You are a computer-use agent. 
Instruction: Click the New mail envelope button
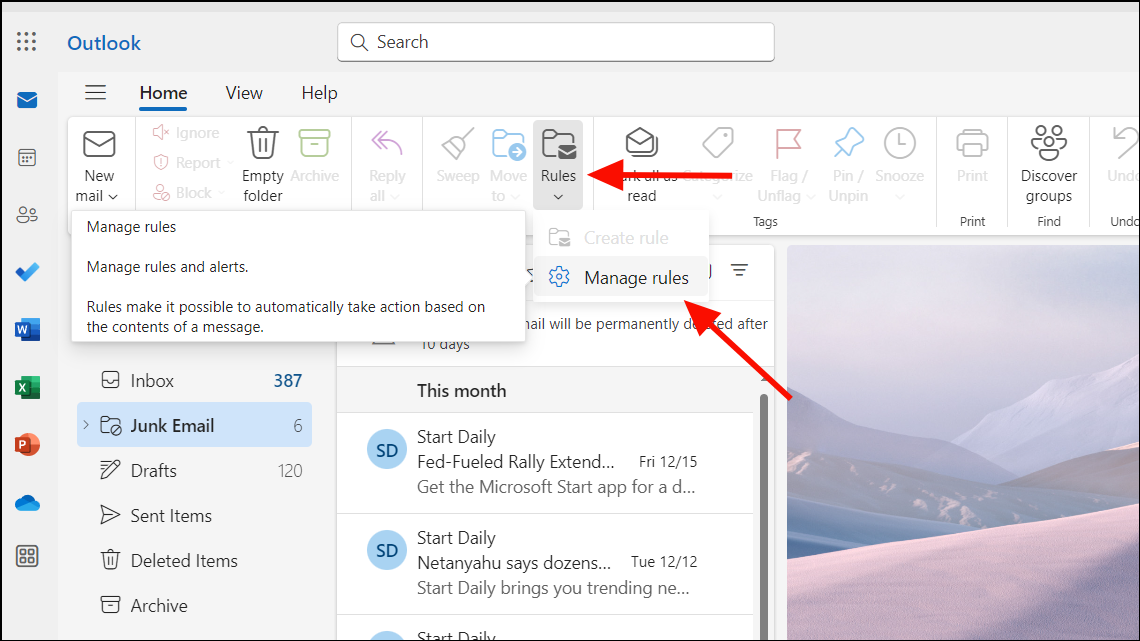point(99,144)
